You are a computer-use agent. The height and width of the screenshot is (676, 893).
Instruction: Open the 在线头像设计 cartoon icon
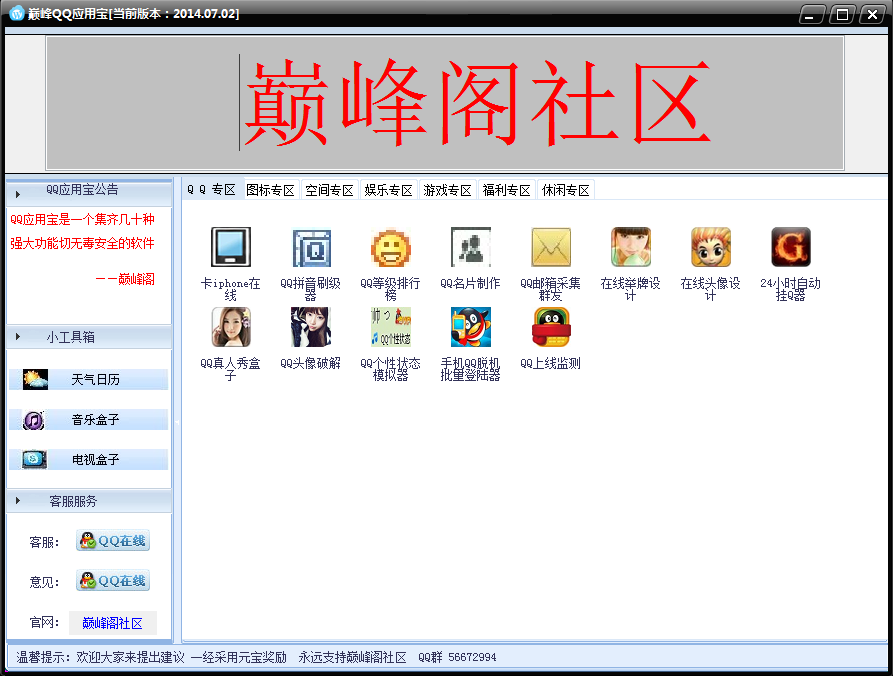pyautogui.click(x=711, y=247)
